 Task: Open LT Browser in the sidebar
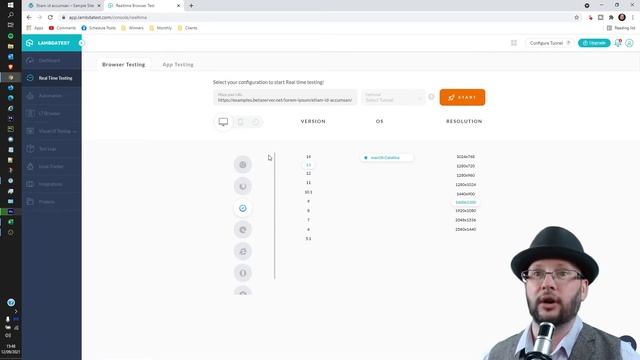point(51,113)
